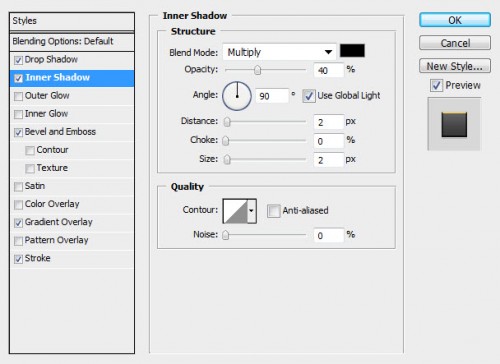
Task: Click the style preview thumbnail
Action: (454, 124)
